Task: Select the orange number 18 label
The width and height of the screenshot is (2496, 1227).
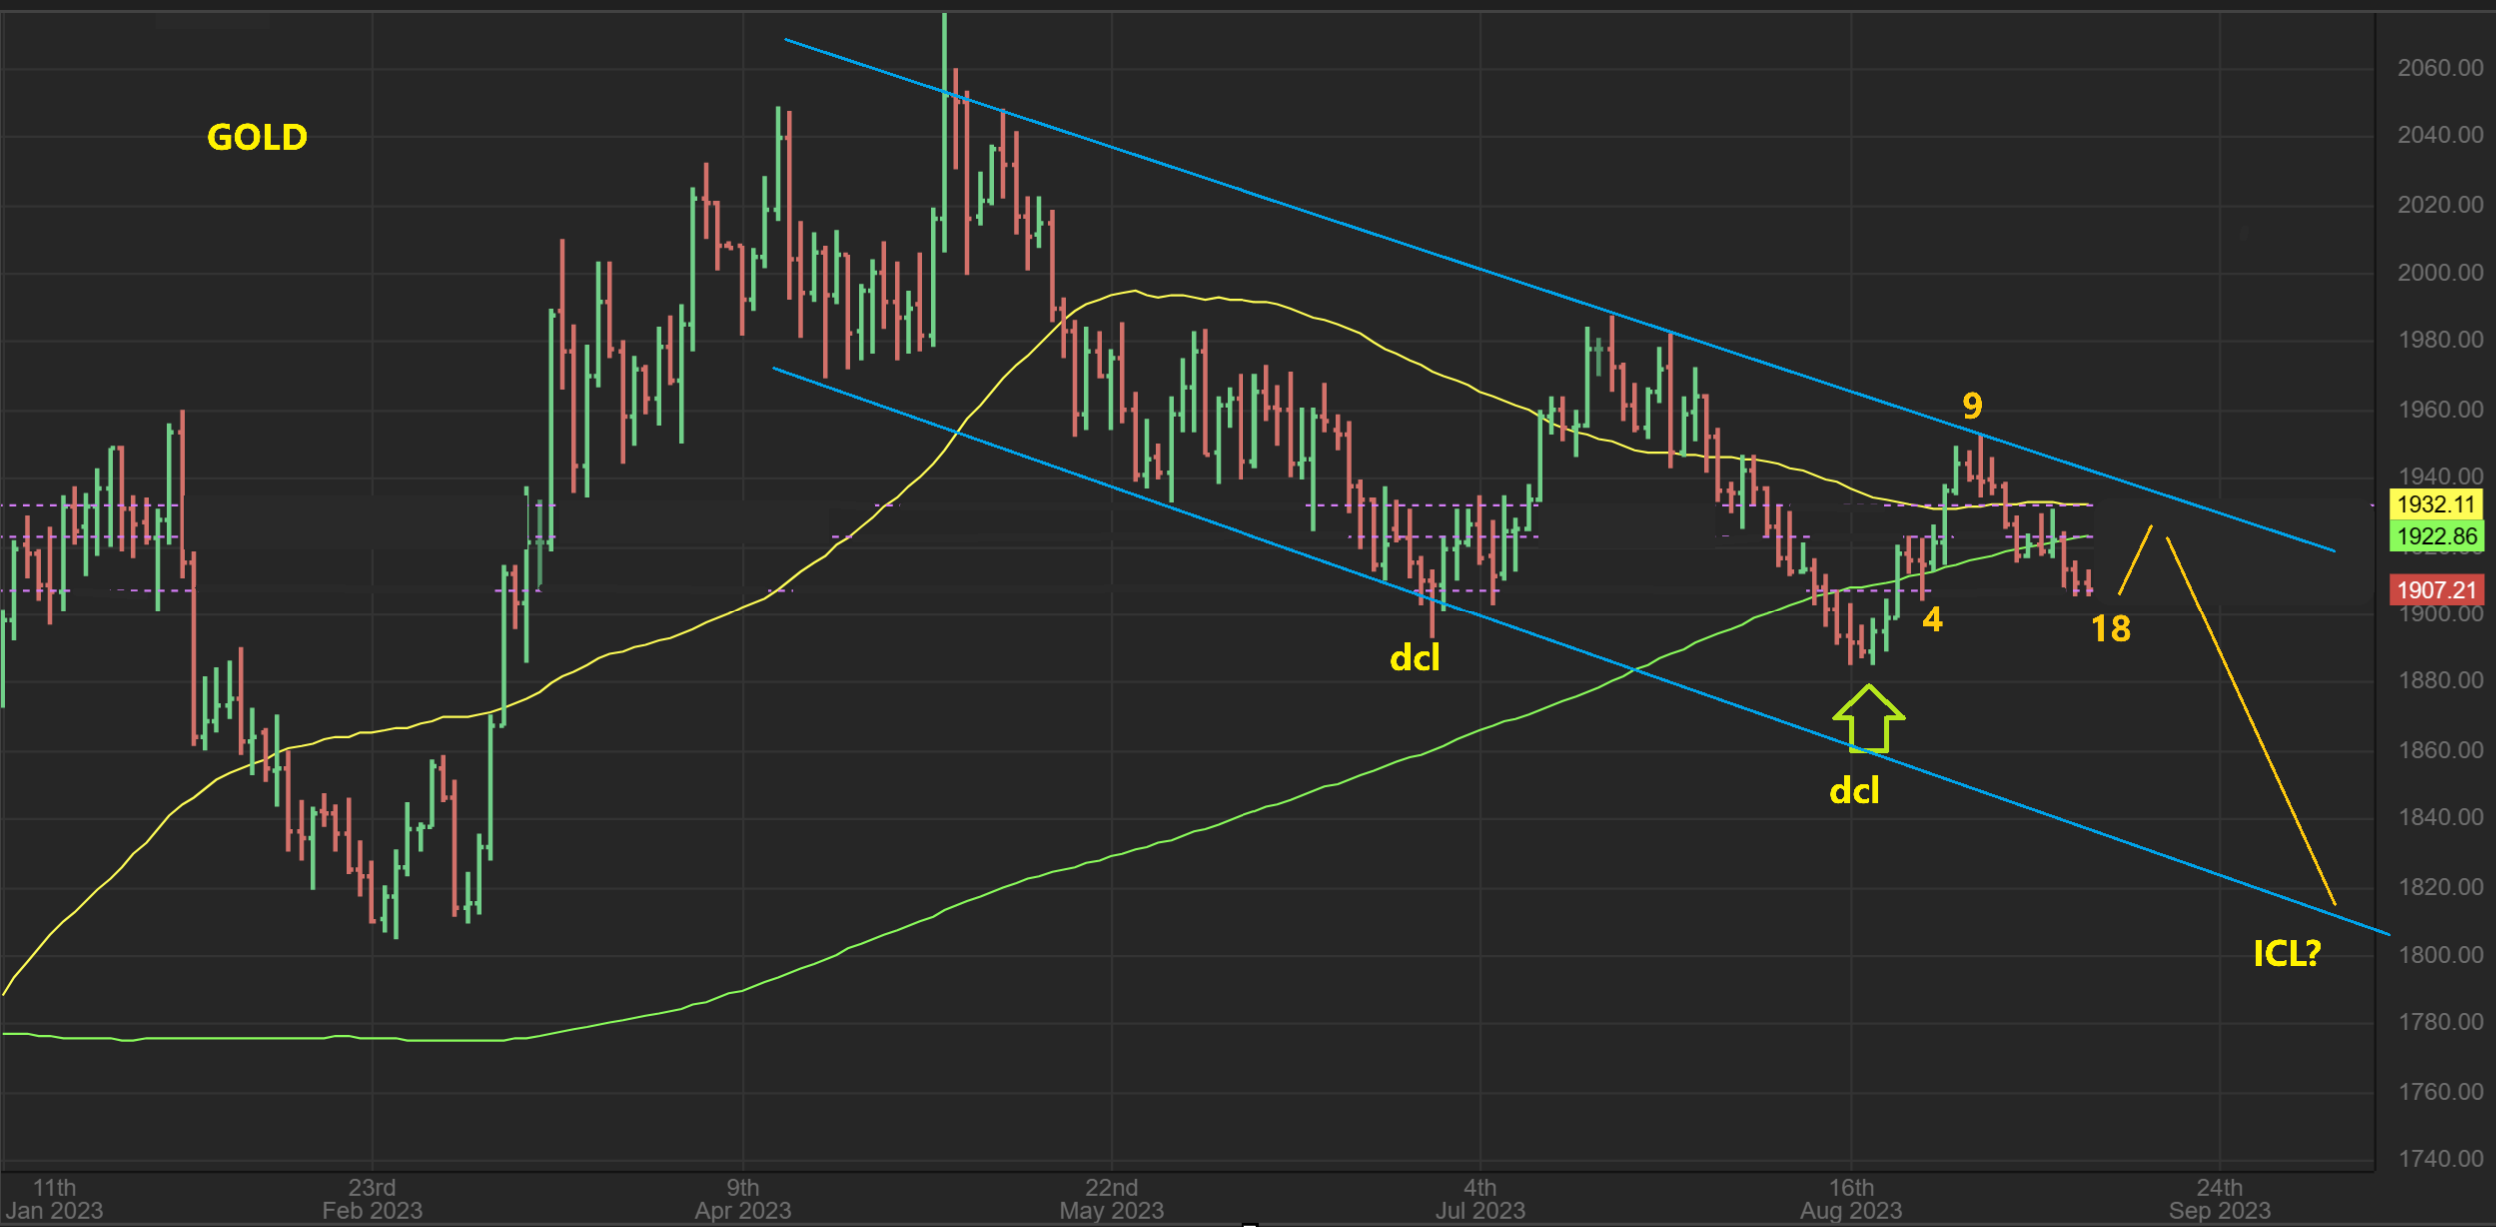Action: click(x=2110, y=629)
